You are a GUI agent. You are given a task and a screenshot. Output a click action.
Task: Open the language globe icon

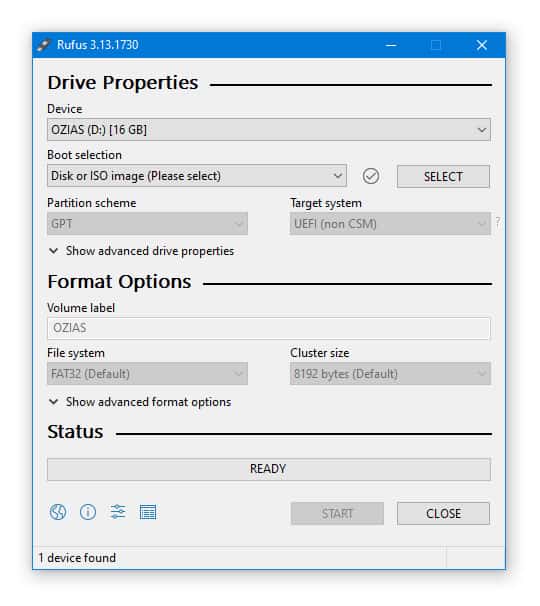point(58,512)
